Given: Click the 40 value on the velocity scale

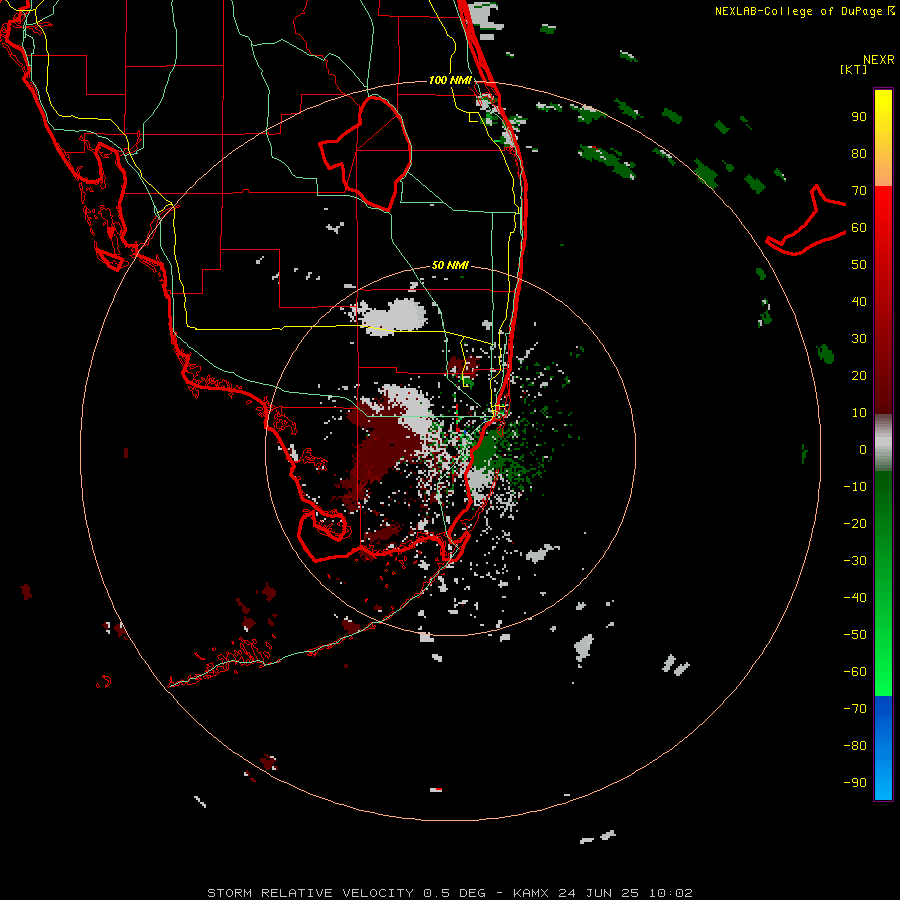Looking at the screenshot, I should 859,301.
